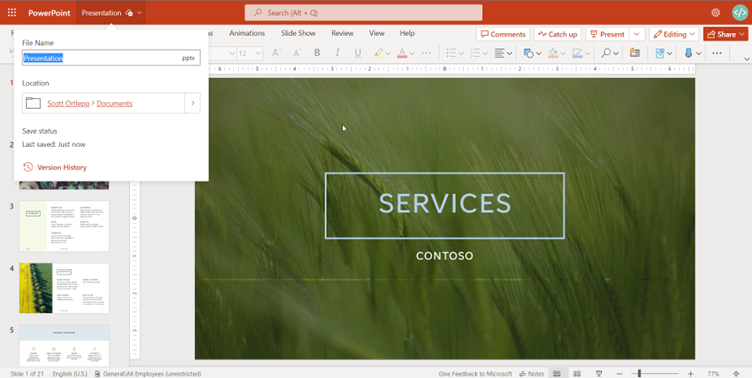Open highlight color dropdown arrow
The height and width of the screenshot is (378, 752).
[x=388, y=53]
